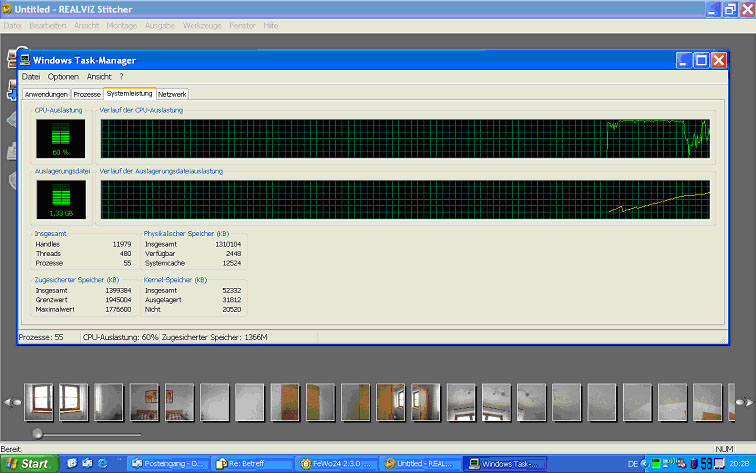Switch to the Netzwerk tab
This screenshot has width=756, height=473.
click(x=172, y=94)
